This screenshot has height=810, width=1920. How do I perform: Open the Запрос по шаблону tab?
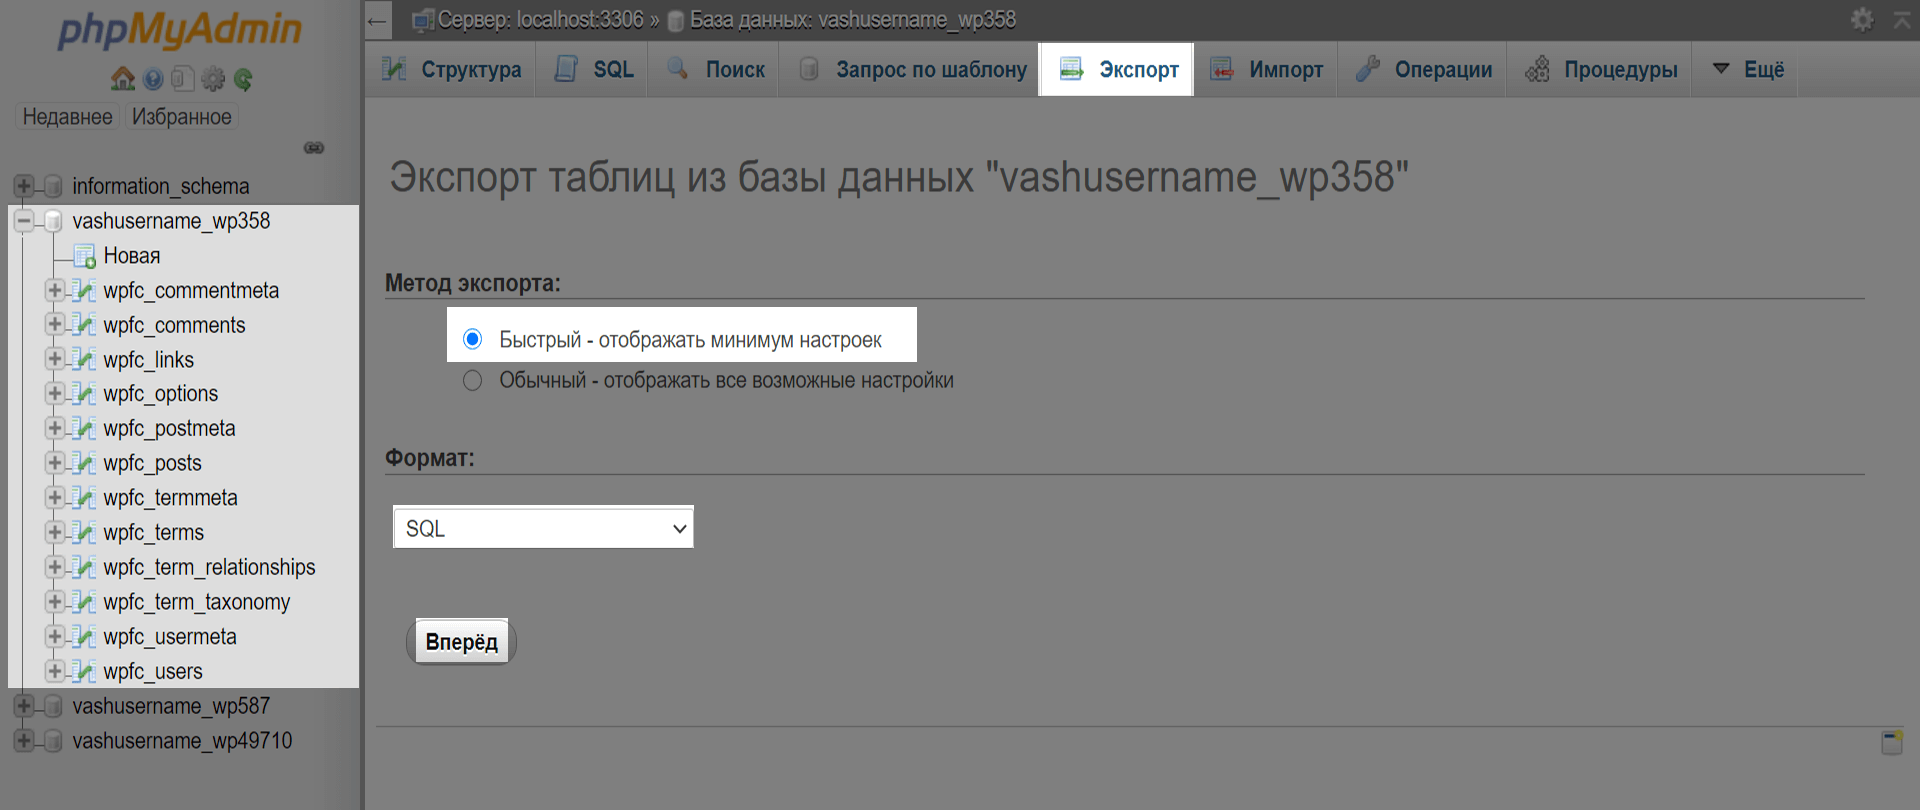(x=911, y=69)
